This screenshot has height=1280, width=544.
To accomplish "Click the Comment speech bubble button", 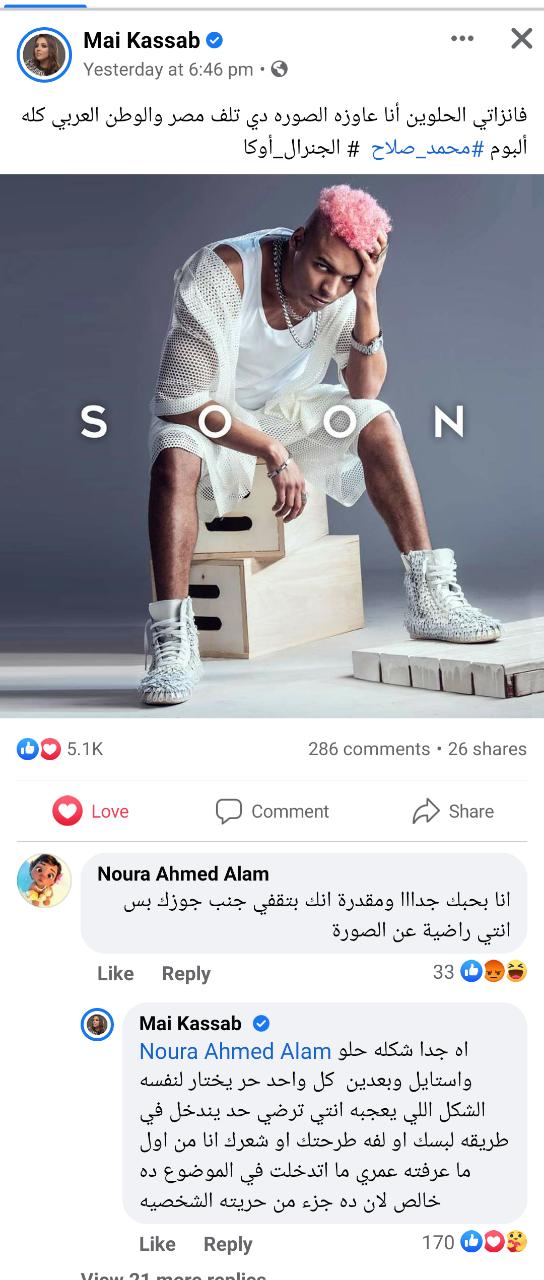I will tap(272, 811).
